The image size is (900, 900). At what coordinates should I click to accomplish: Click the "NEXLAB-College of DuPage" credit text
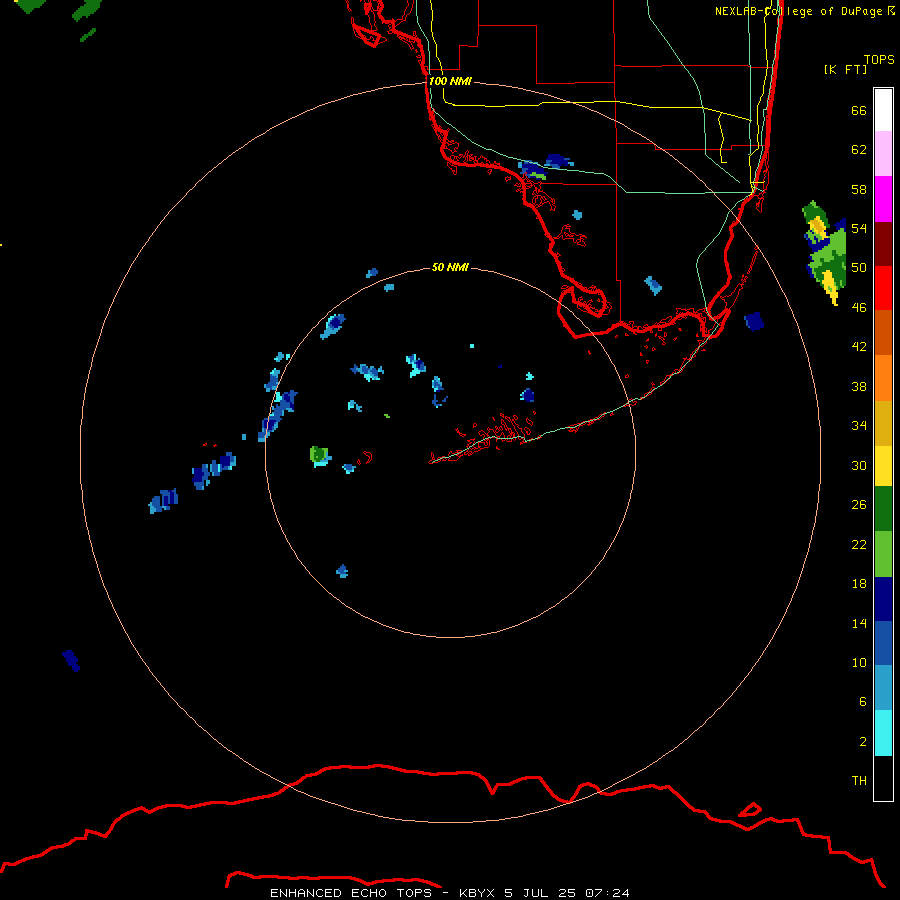[x=799, y=11]
